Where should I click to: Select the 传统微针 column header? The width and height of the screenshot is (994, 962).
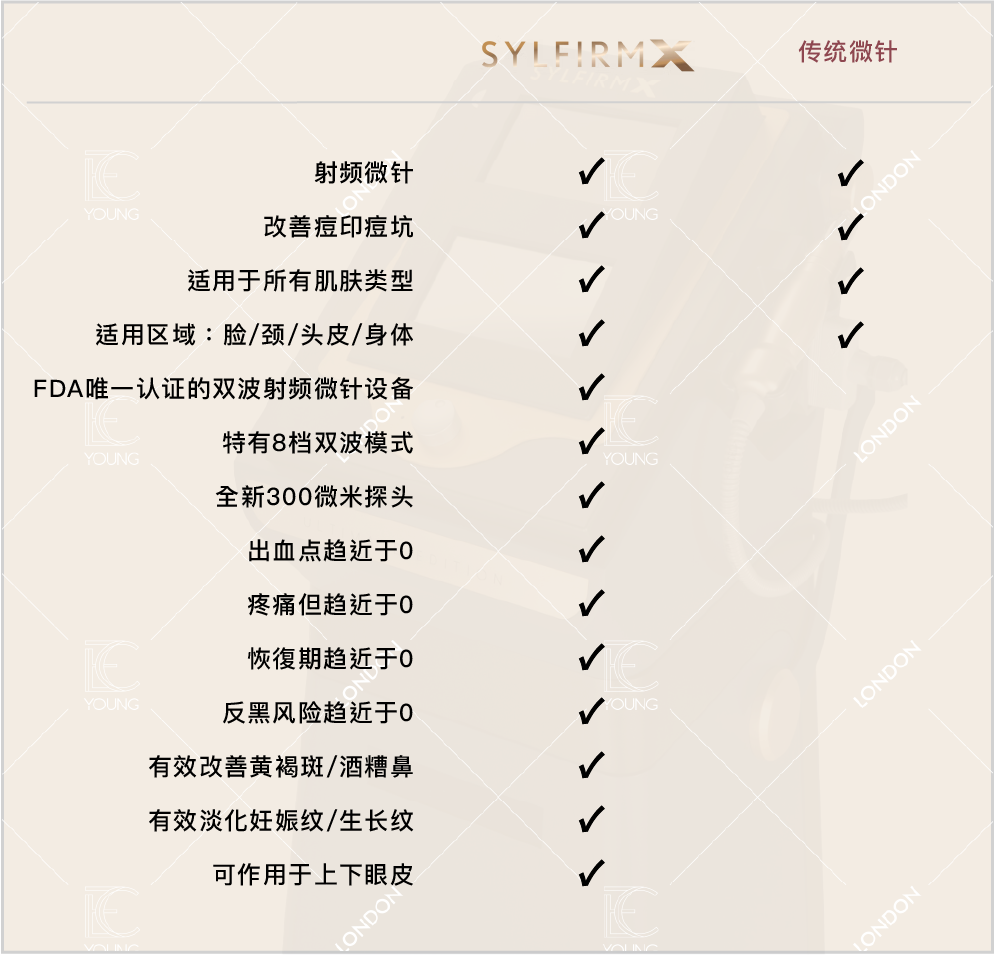click(847, 53)
